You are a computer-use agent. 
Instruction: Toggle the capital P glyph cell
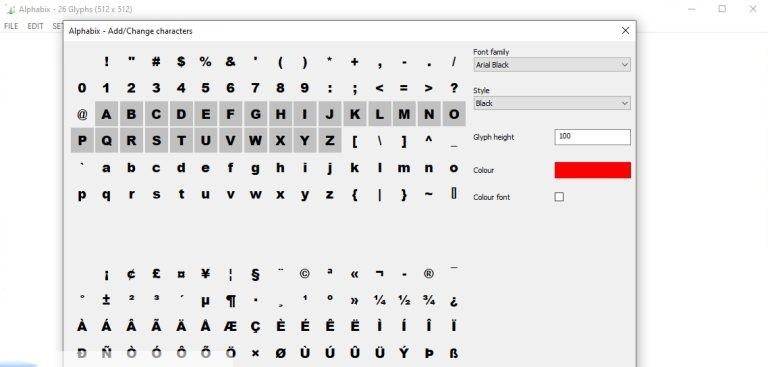click(x=82, y=141)
